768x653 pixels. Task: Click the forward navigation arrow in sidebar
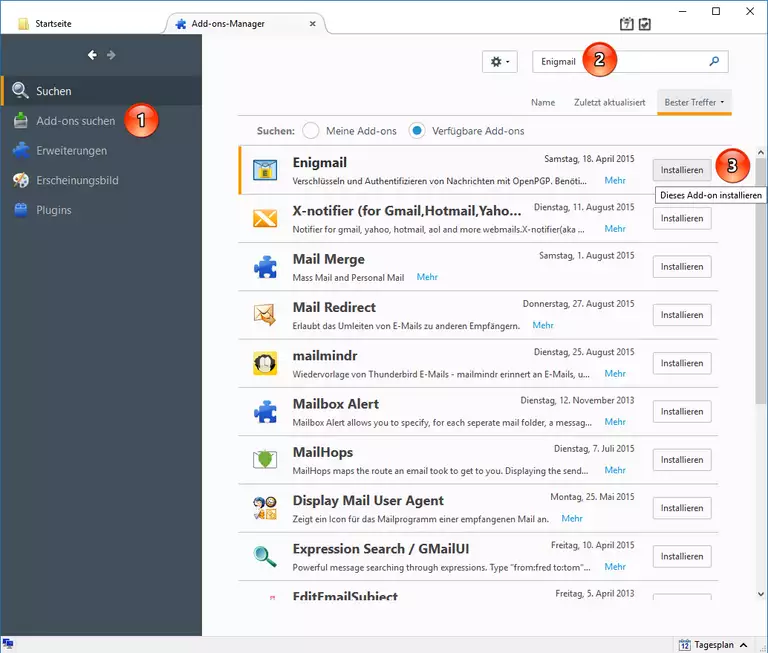click(x=111, y=55)
